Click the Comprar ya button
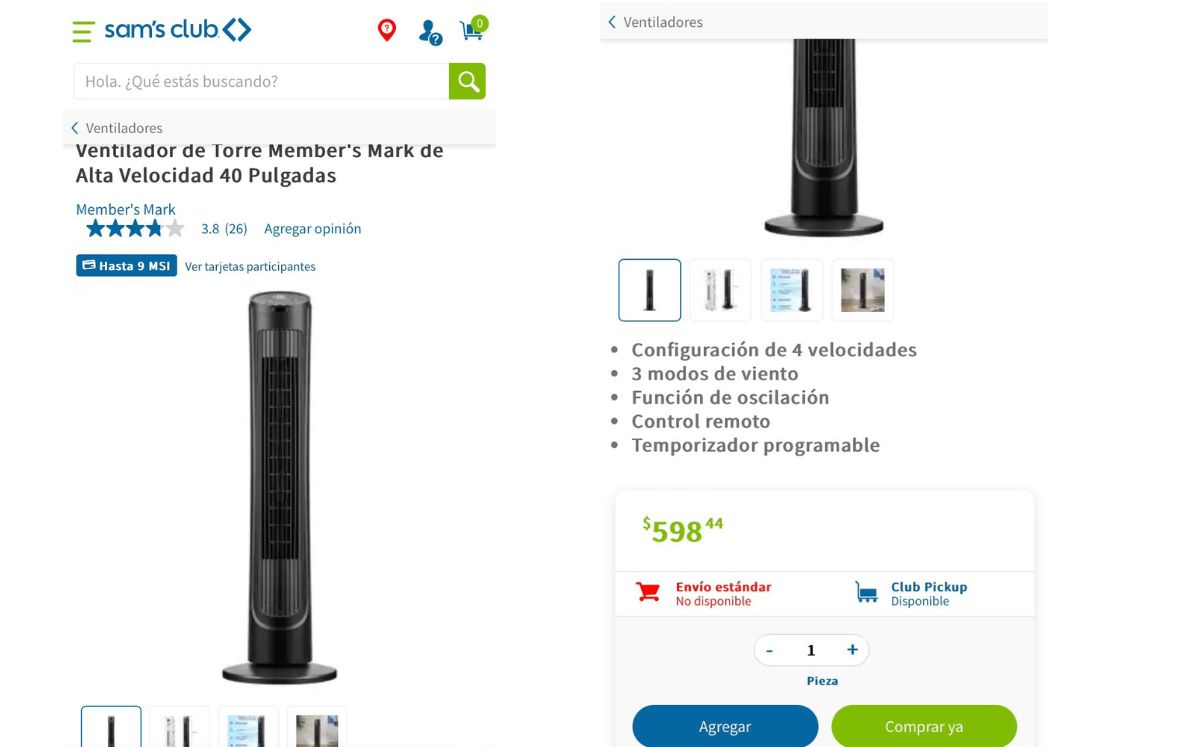The image size is (1200, 747). (x=924, y=726)
